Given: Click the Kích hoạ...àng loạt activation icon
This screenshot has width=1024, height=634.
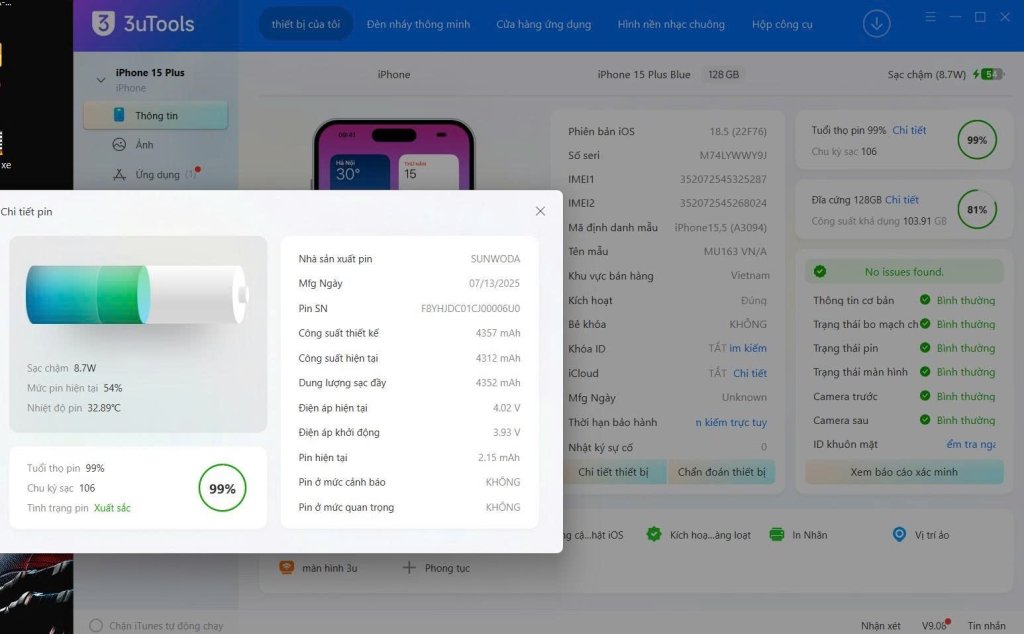Looking at the screenshot, I should (x=654, y=534).
